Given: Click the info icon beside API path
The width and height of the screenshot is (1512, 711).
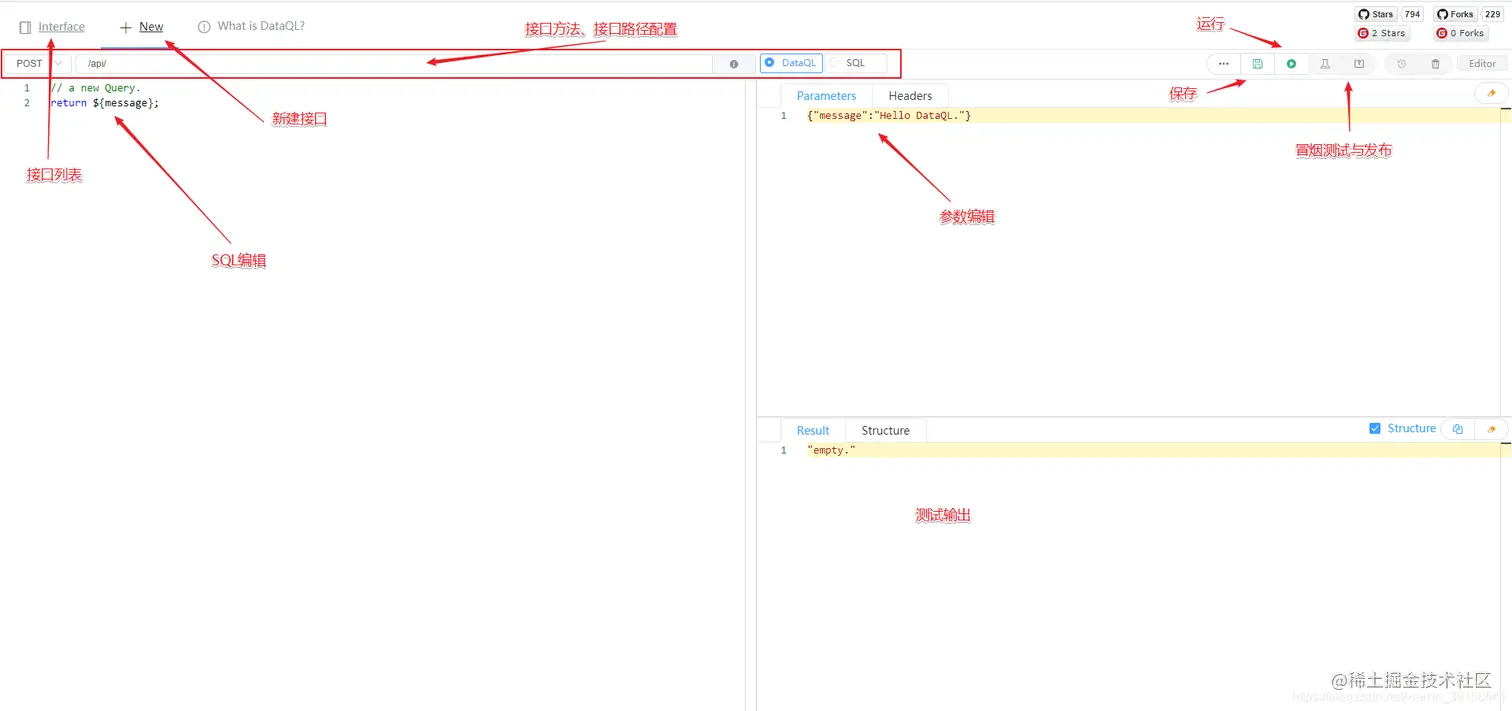Looking at the screenshot, I should pyautogui.click(x=734, y=64).
